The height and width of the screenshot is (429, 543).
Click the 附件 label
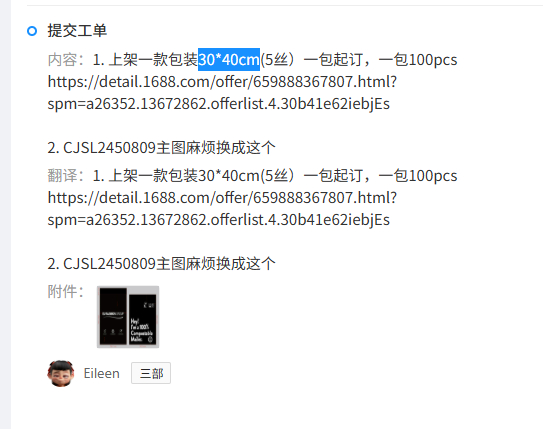tap(66, 292)
